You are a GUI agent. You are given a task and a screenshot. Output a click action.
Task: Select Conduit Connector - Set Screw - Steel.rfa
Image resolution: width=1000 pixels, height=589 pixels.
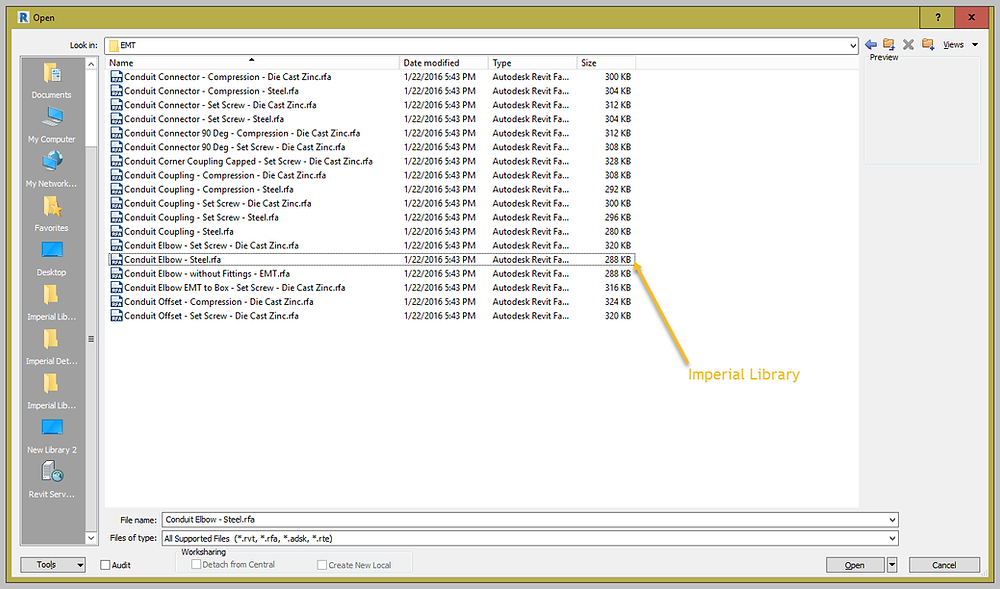point(204,119)
